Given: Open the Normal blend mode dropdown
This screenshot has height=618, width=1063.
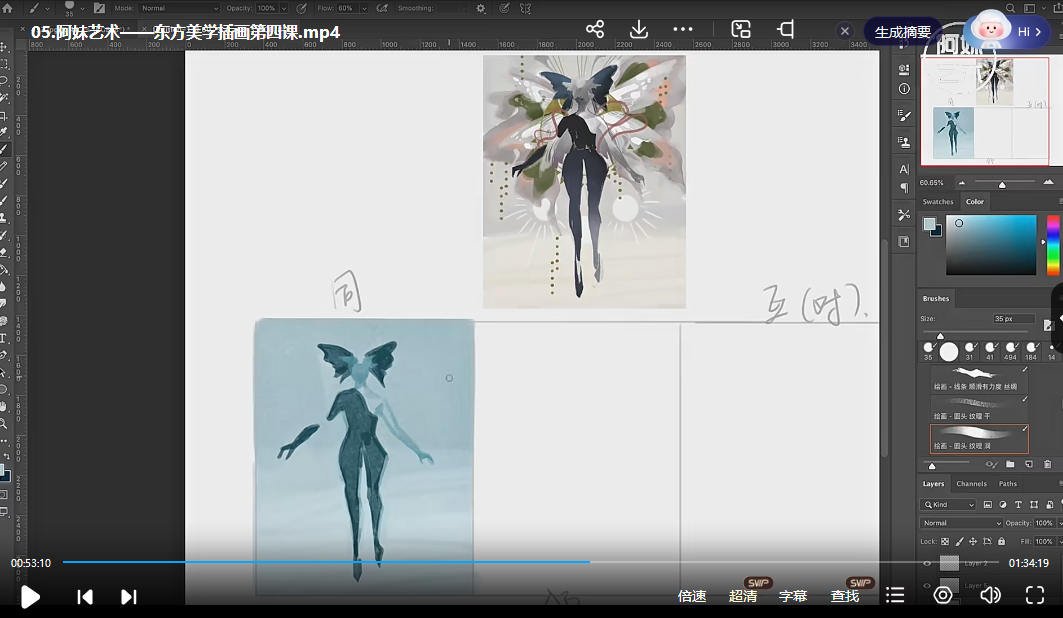Looking at the screenshot, I should [x=961, y=523].
